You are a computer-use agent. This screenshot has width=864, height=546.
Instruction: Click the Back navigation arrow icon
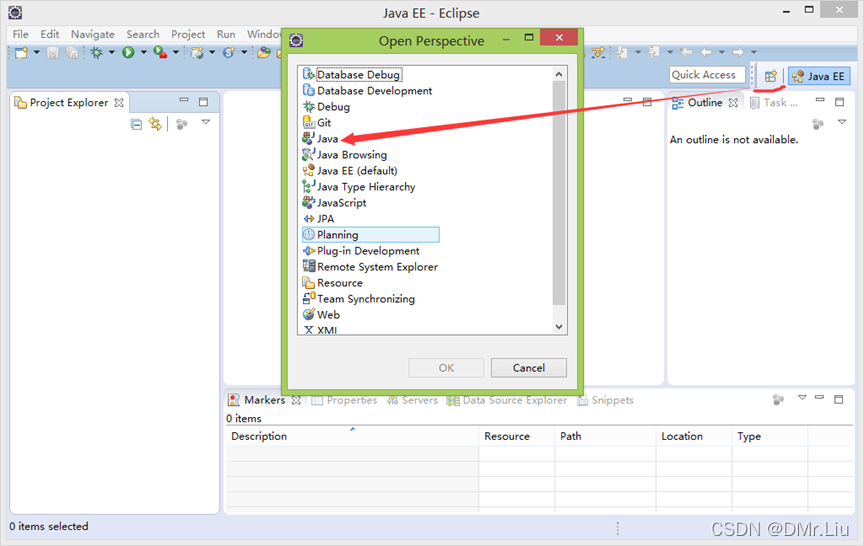[706, 52]
